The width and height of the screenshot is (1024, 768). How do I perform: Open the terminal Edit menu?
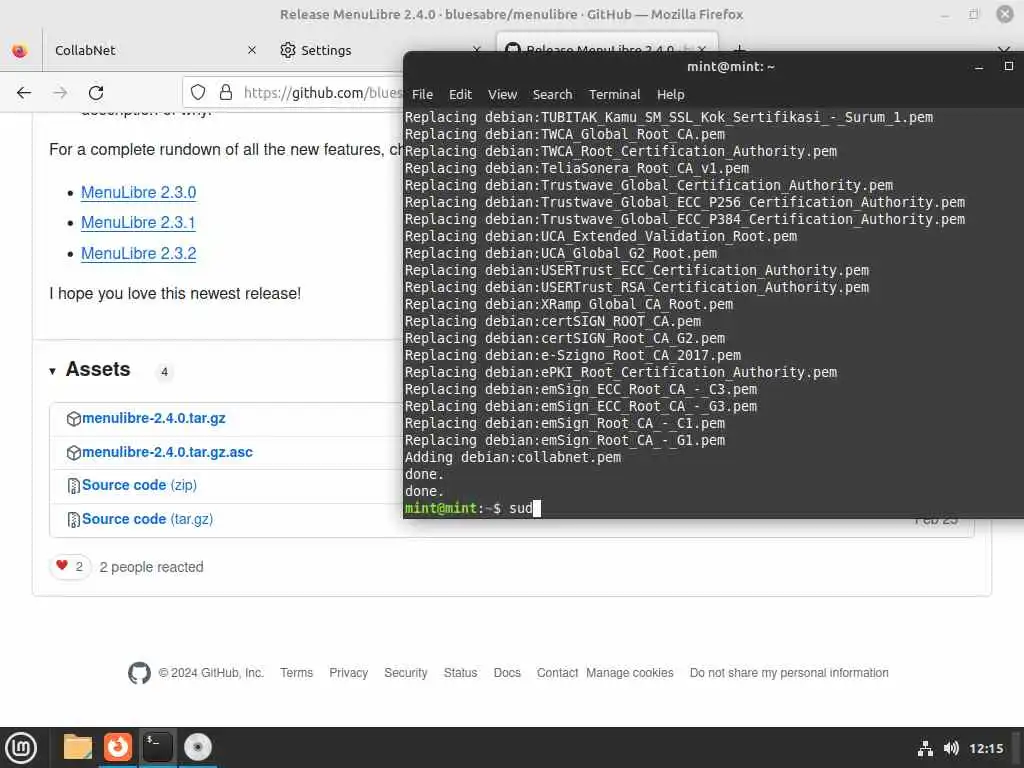pyautogui.click(x=460, y=95)
